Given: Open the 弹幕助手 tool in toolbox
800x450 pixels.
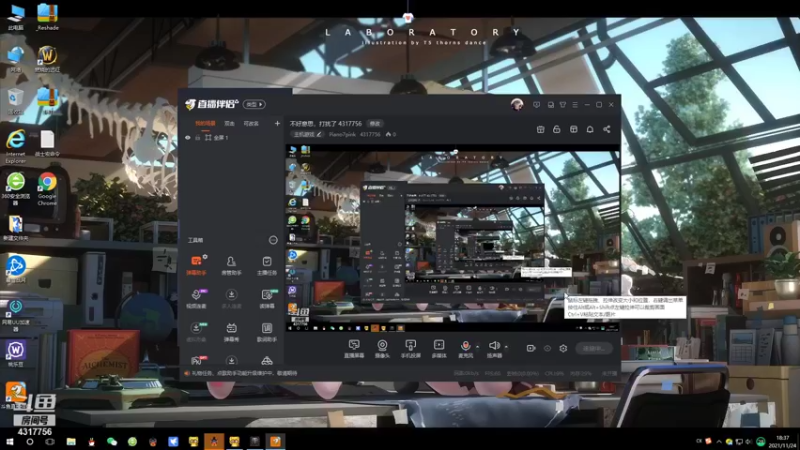Looking at the screenshot, I should pos(196,265).
